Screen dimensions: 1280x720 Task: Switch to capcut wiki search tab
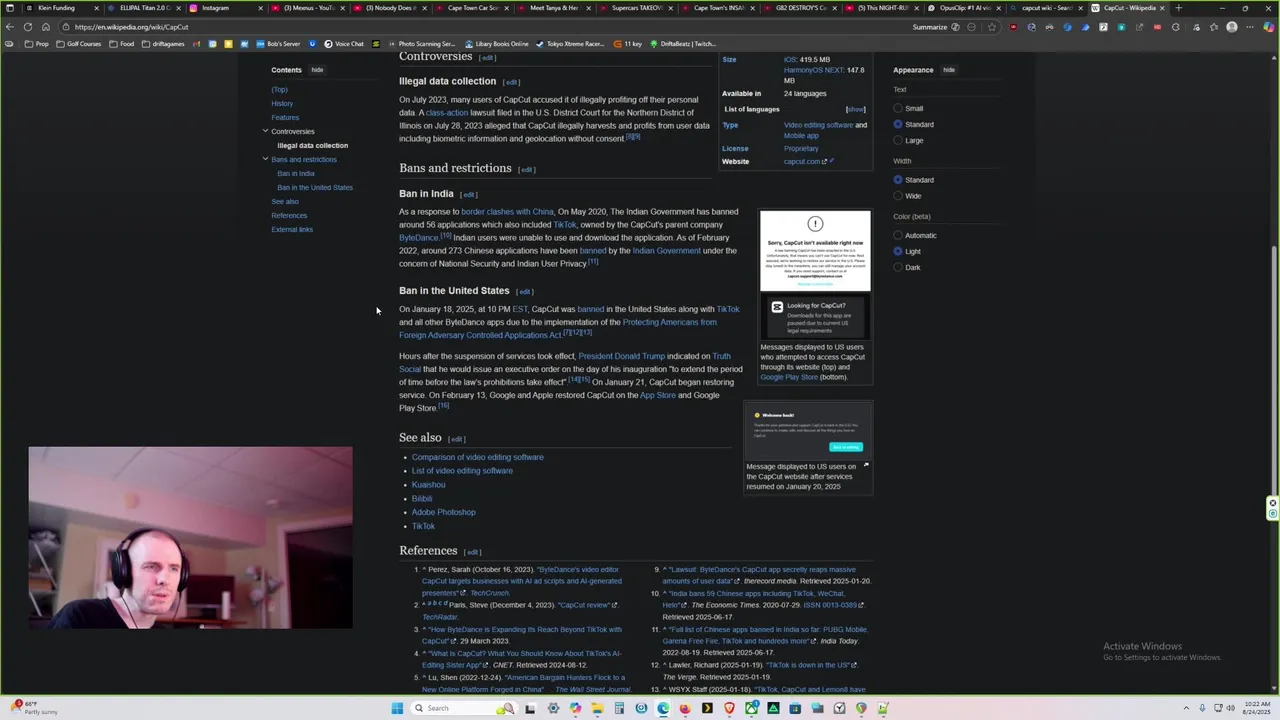[1045, 8]
